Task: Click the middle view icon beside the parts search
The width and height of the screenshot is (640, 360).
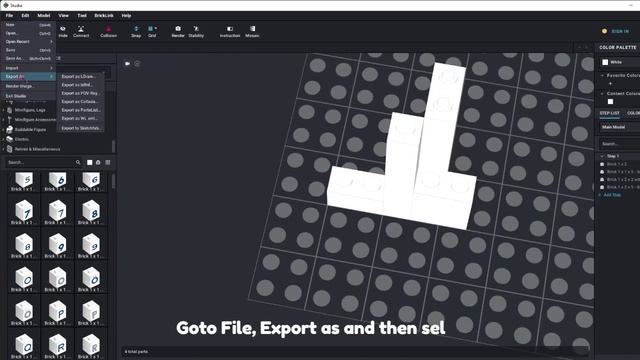Action: click(98, 162)
